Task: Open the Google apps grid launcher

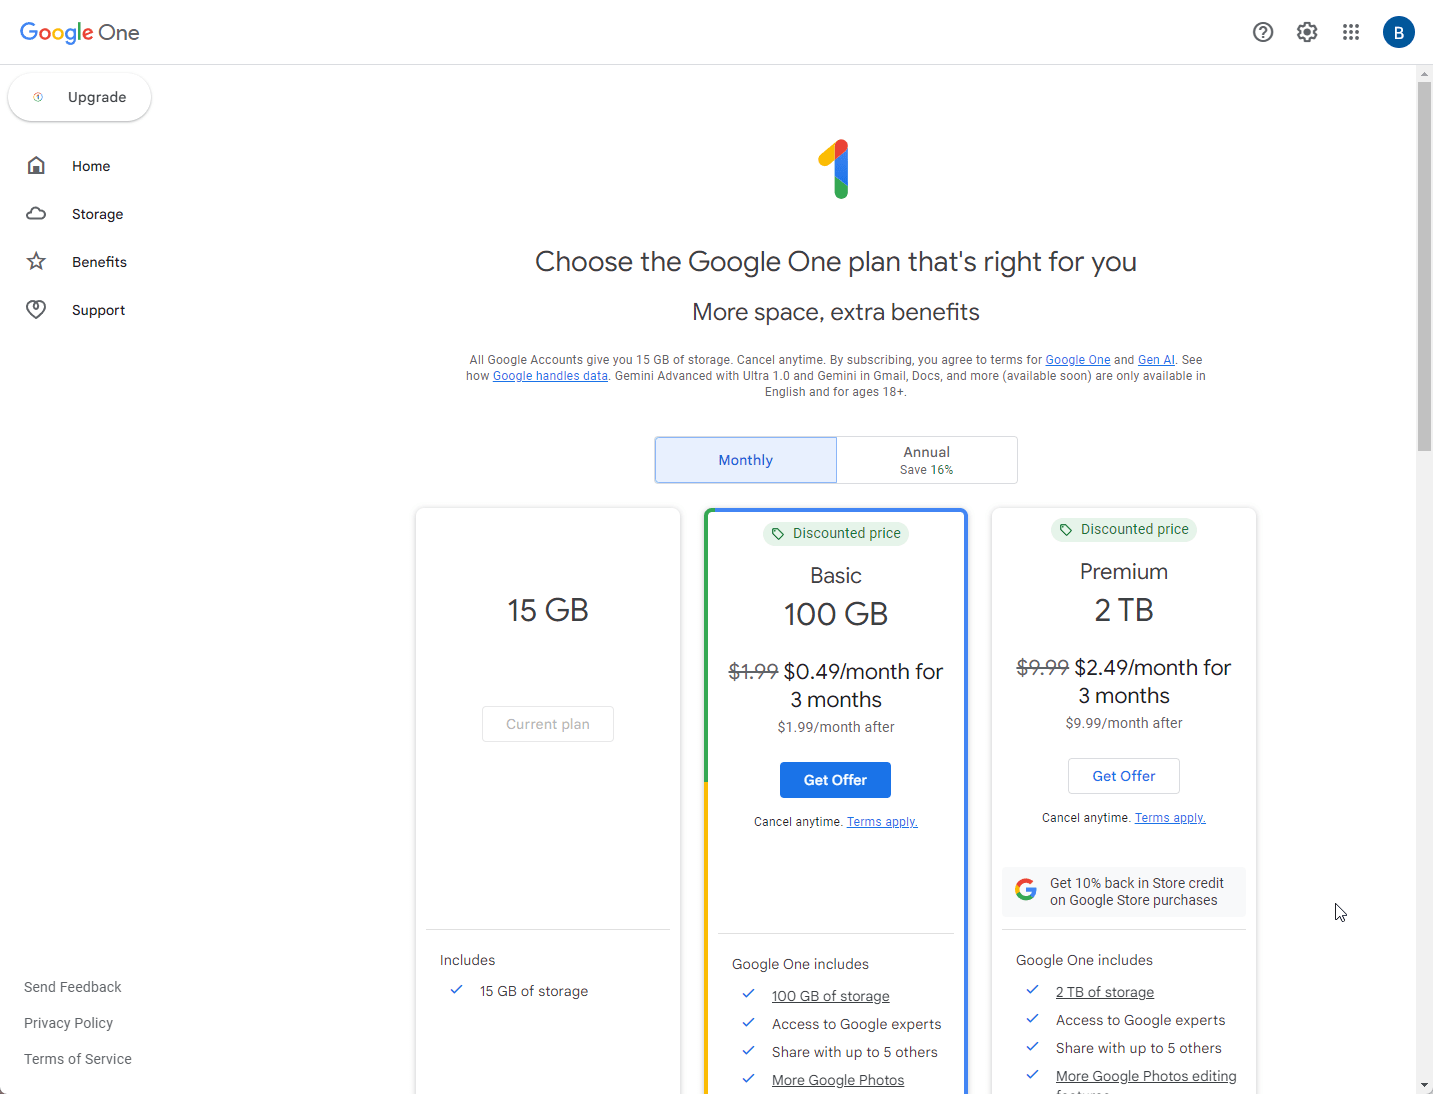Action: coord(1351,32)
